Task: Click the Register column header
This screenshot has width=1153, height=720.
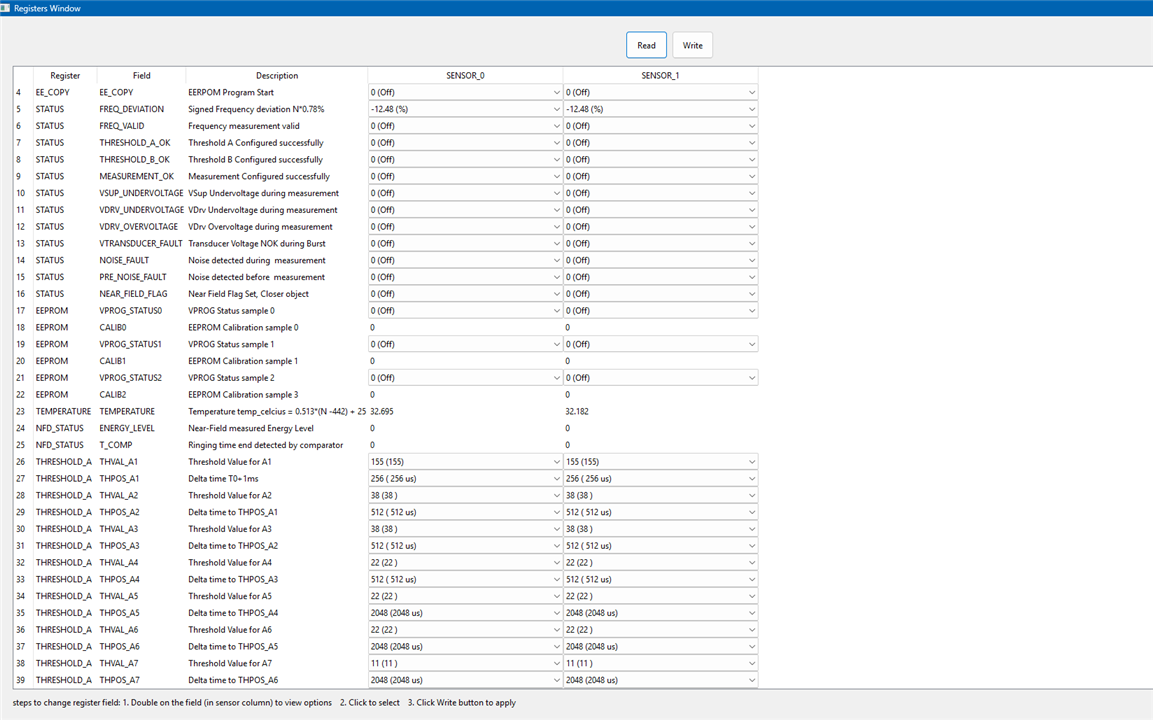Action: point(65,75)
